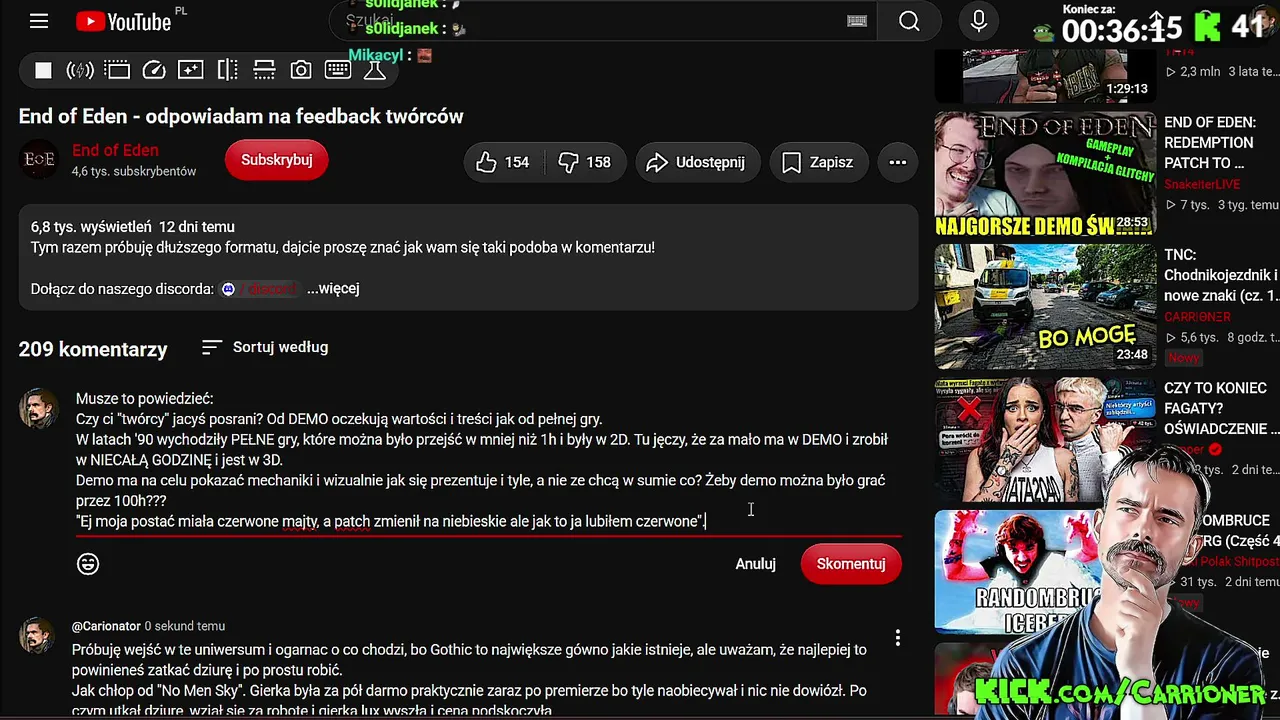This screenshot has height=720, width=1280.
Task: Click the horizontal split icon in floating toolbar
Action: 264,70
